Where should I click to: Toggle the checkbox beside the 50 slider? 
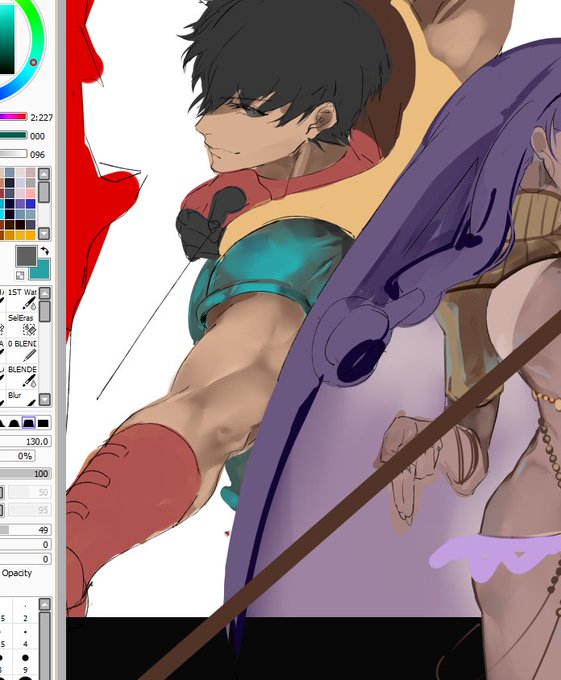2,492
